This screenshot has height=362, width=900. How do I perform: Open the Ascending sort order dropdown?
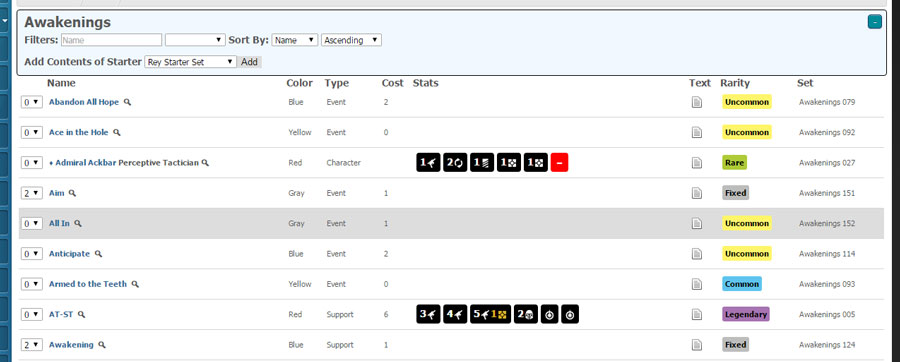click(351, 40)
